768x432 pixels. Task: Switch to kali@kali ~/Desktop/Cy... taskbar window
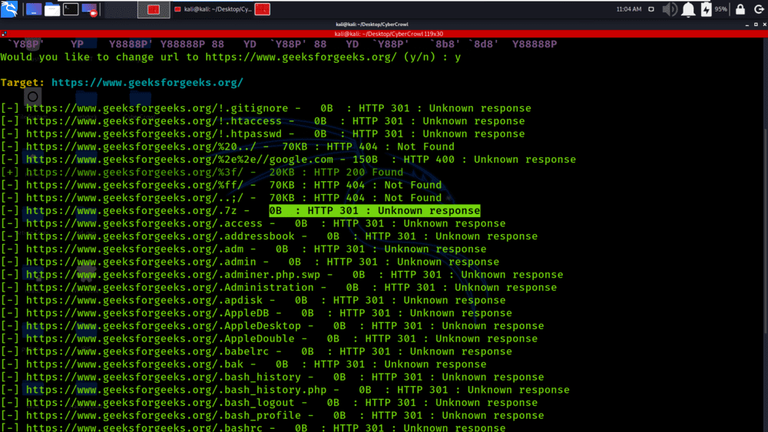pos(214,9)
